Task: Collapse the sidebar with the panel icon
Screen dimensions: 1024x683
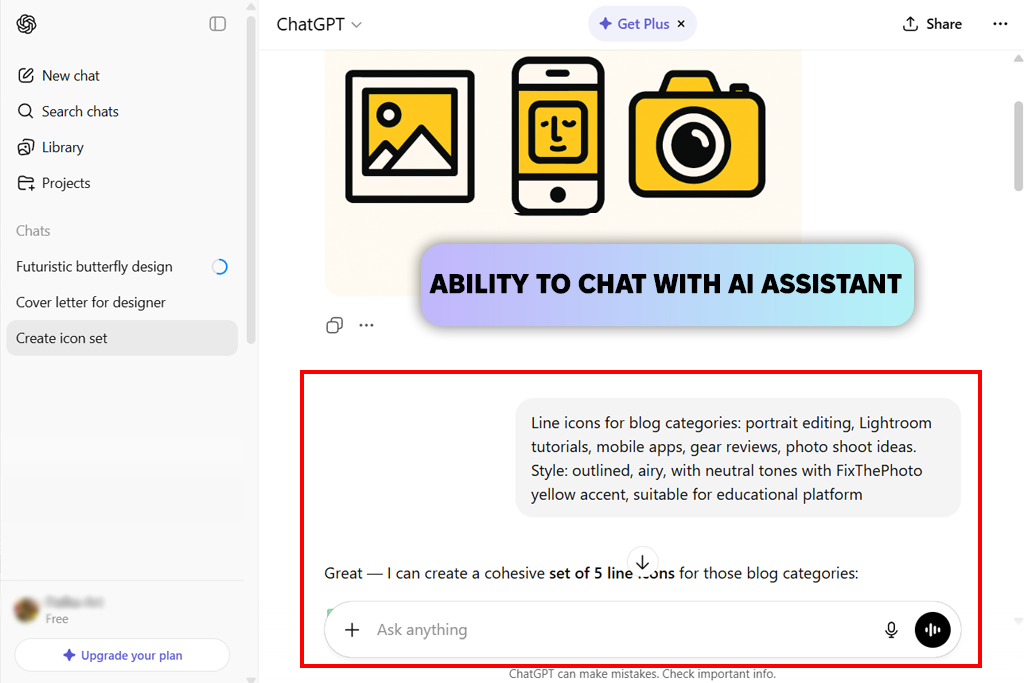Action: (x=217, y=24)
